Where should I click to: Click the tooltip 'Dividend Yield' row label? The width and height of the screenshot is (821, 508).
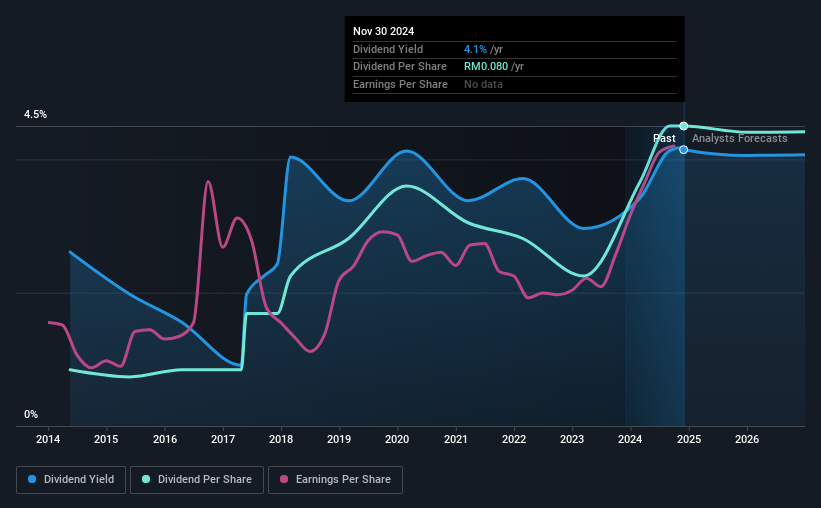click(x=388, y=49)
